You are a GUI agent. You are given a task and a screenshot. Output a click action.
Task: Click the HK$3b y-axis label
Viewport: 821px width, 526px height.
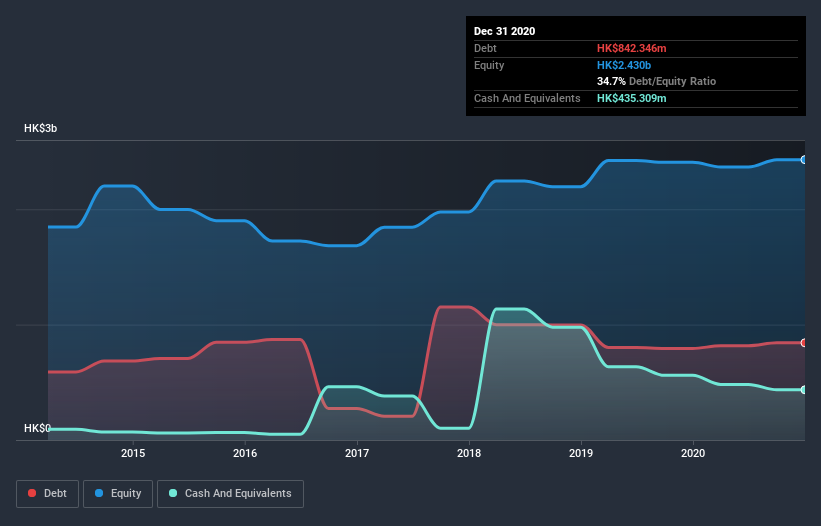pos(40,128)
